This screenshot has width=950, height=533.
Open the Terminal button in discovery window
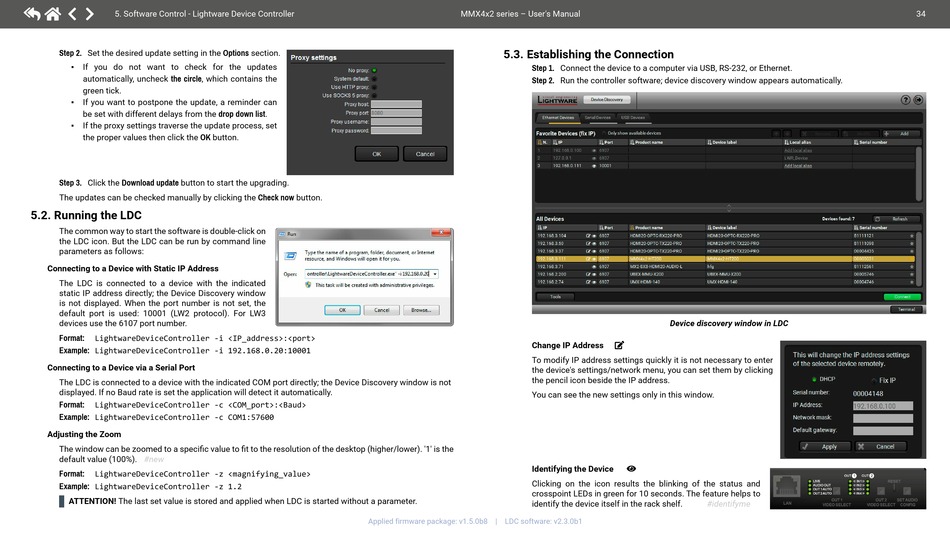pos(906,310)
